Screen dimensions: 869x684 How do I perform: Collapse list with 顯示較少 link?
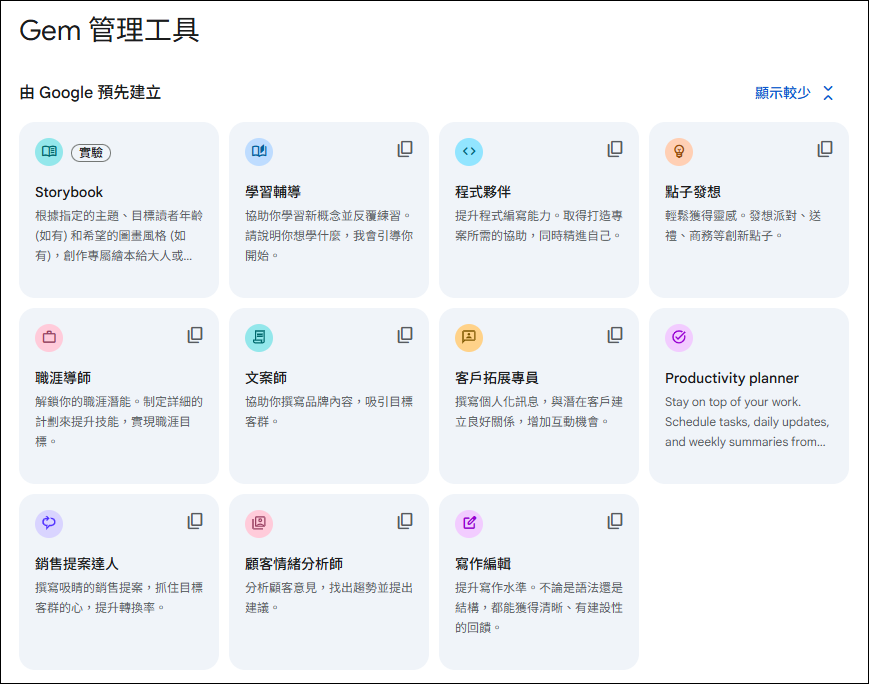tap(783, 93)
